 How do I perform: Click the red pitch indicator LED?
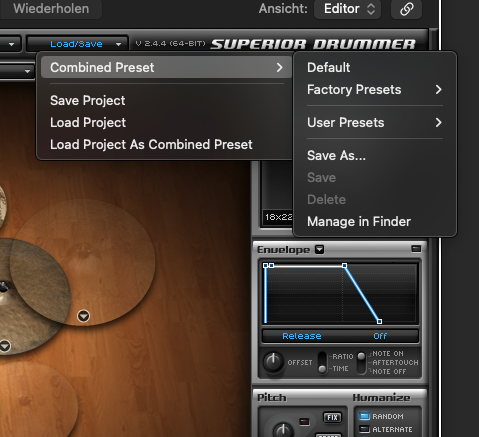(x=304, y=422)
